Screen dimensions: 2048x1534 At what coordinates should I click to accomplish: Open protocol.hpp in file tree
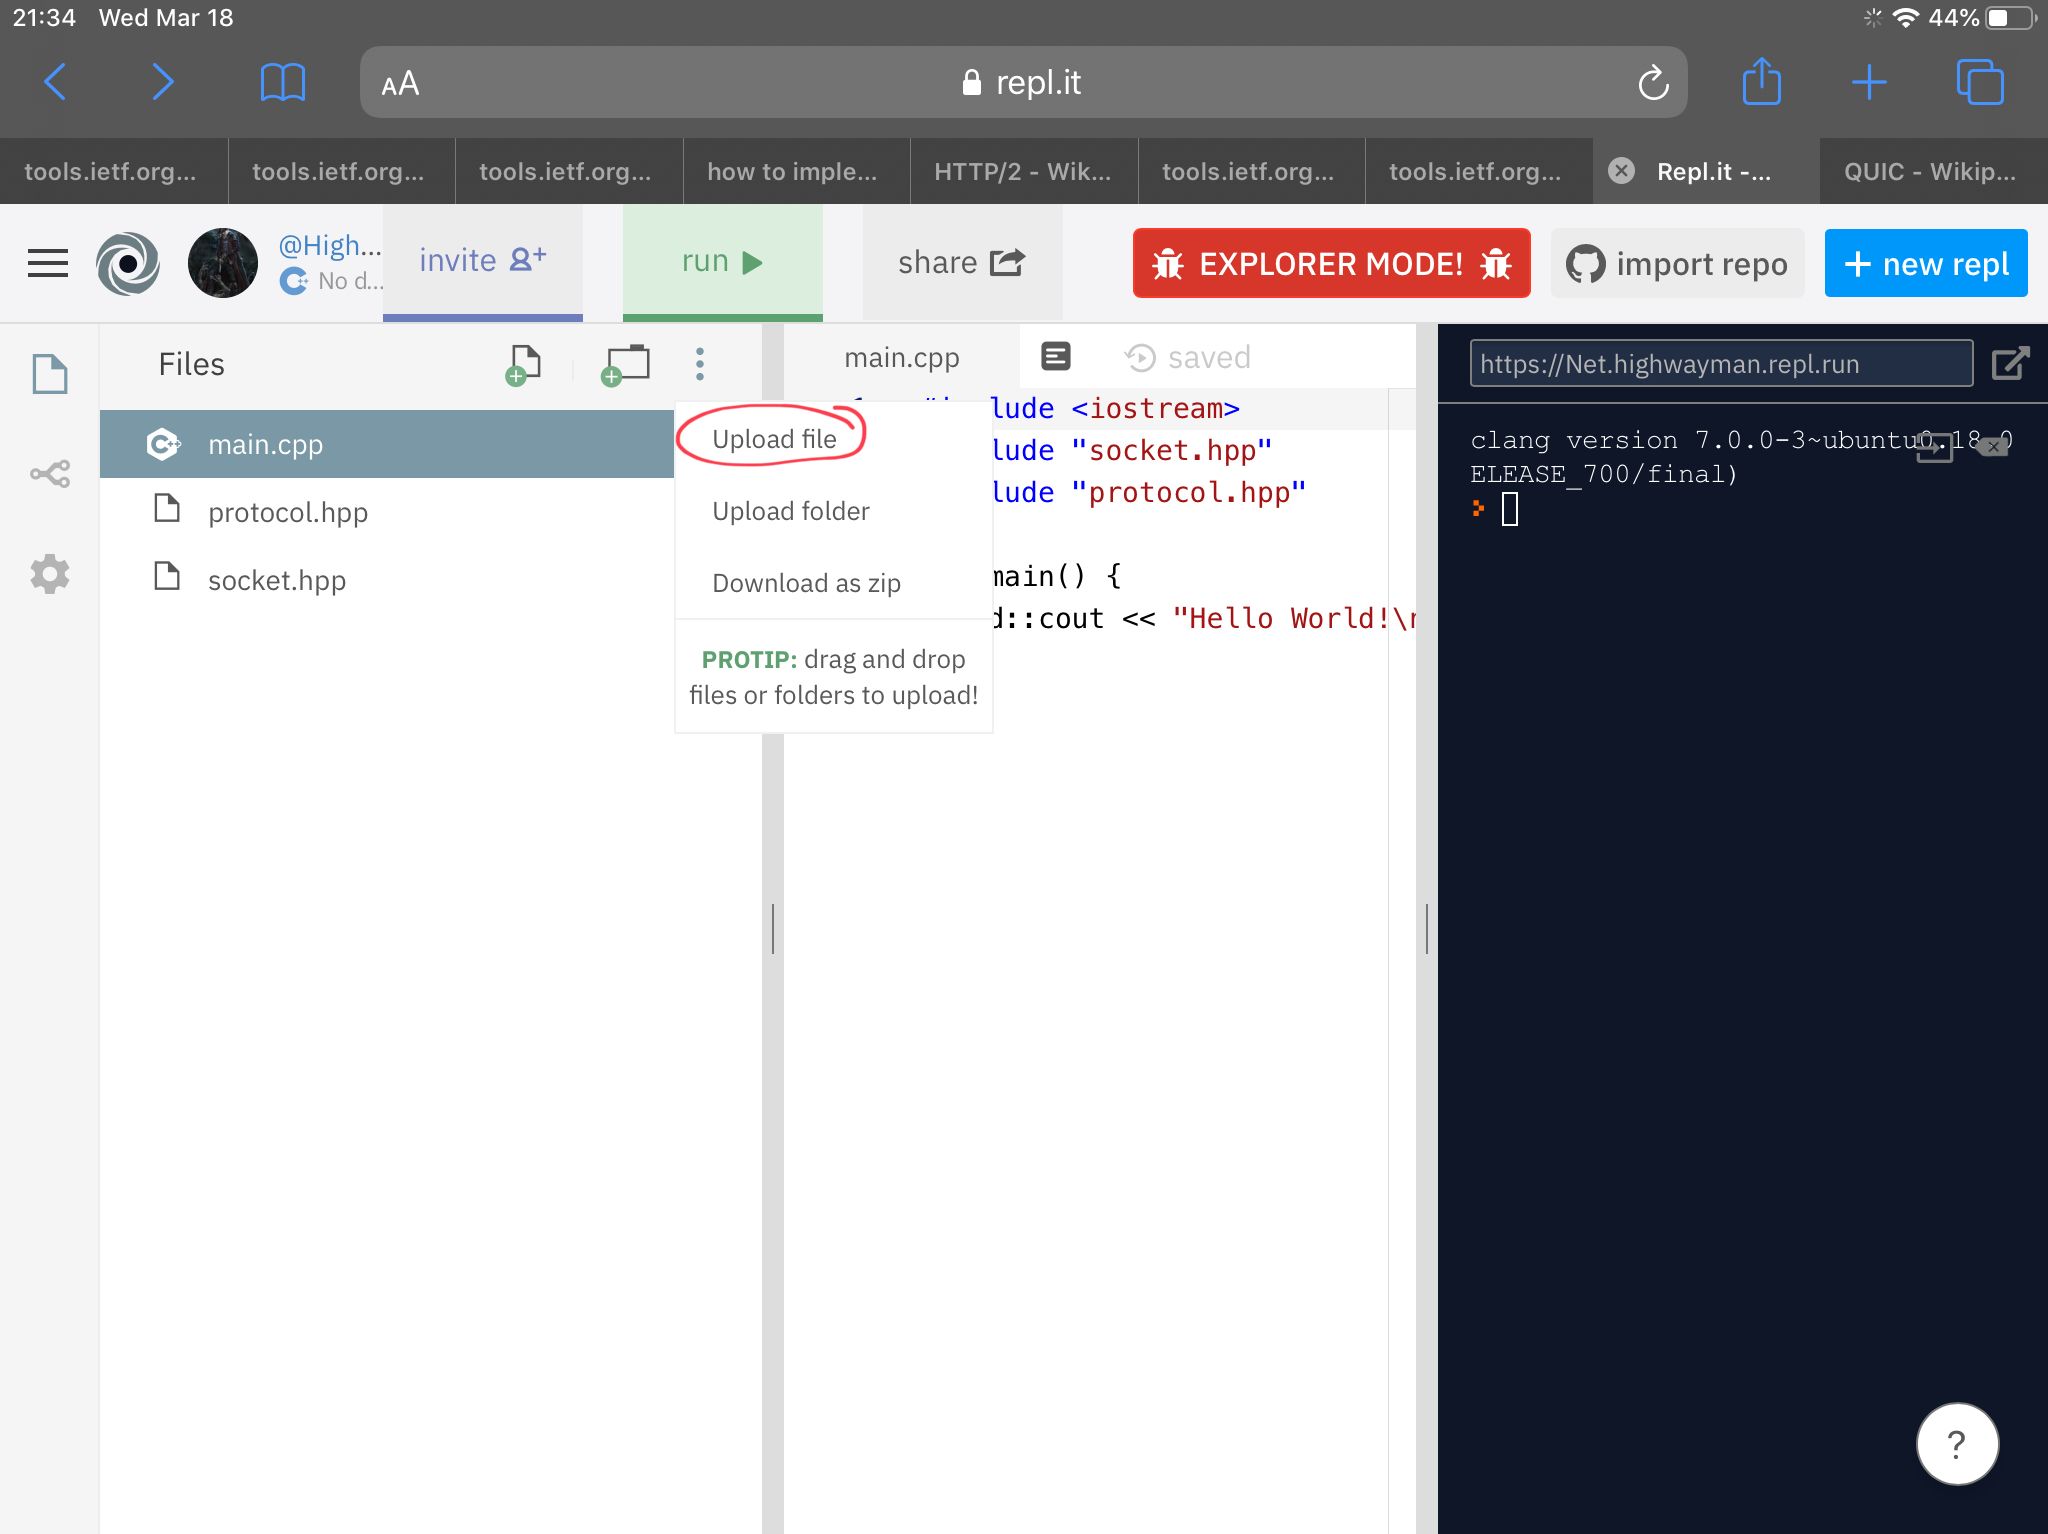click(x=288, y=512)
